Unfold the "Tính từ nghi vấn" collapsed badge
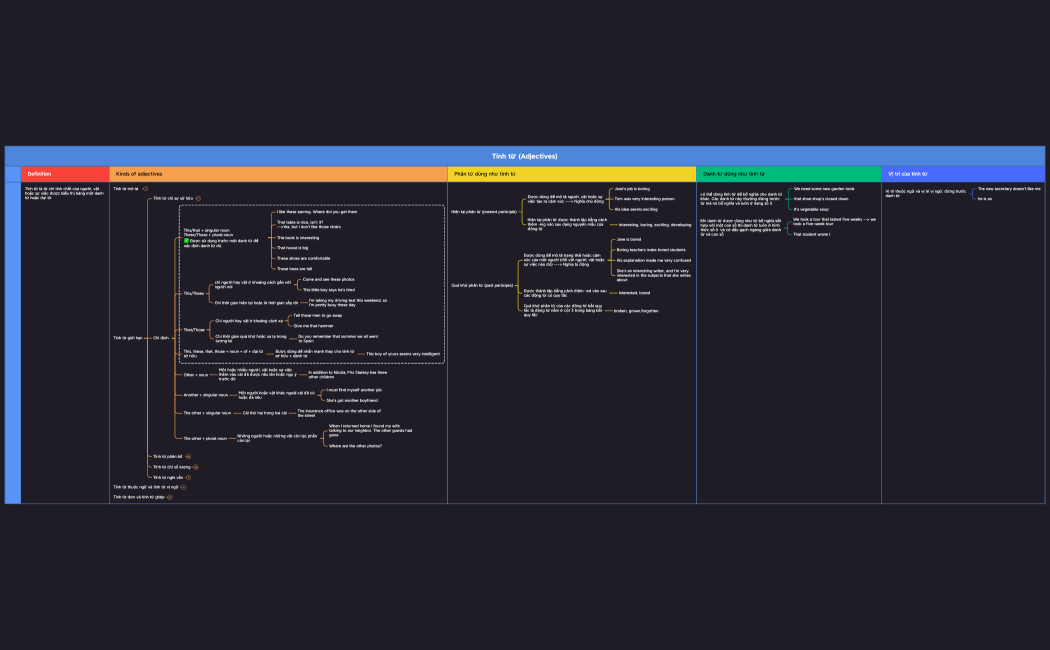The width and height of the screenshot is (1050, 650). tap(188, 477)
